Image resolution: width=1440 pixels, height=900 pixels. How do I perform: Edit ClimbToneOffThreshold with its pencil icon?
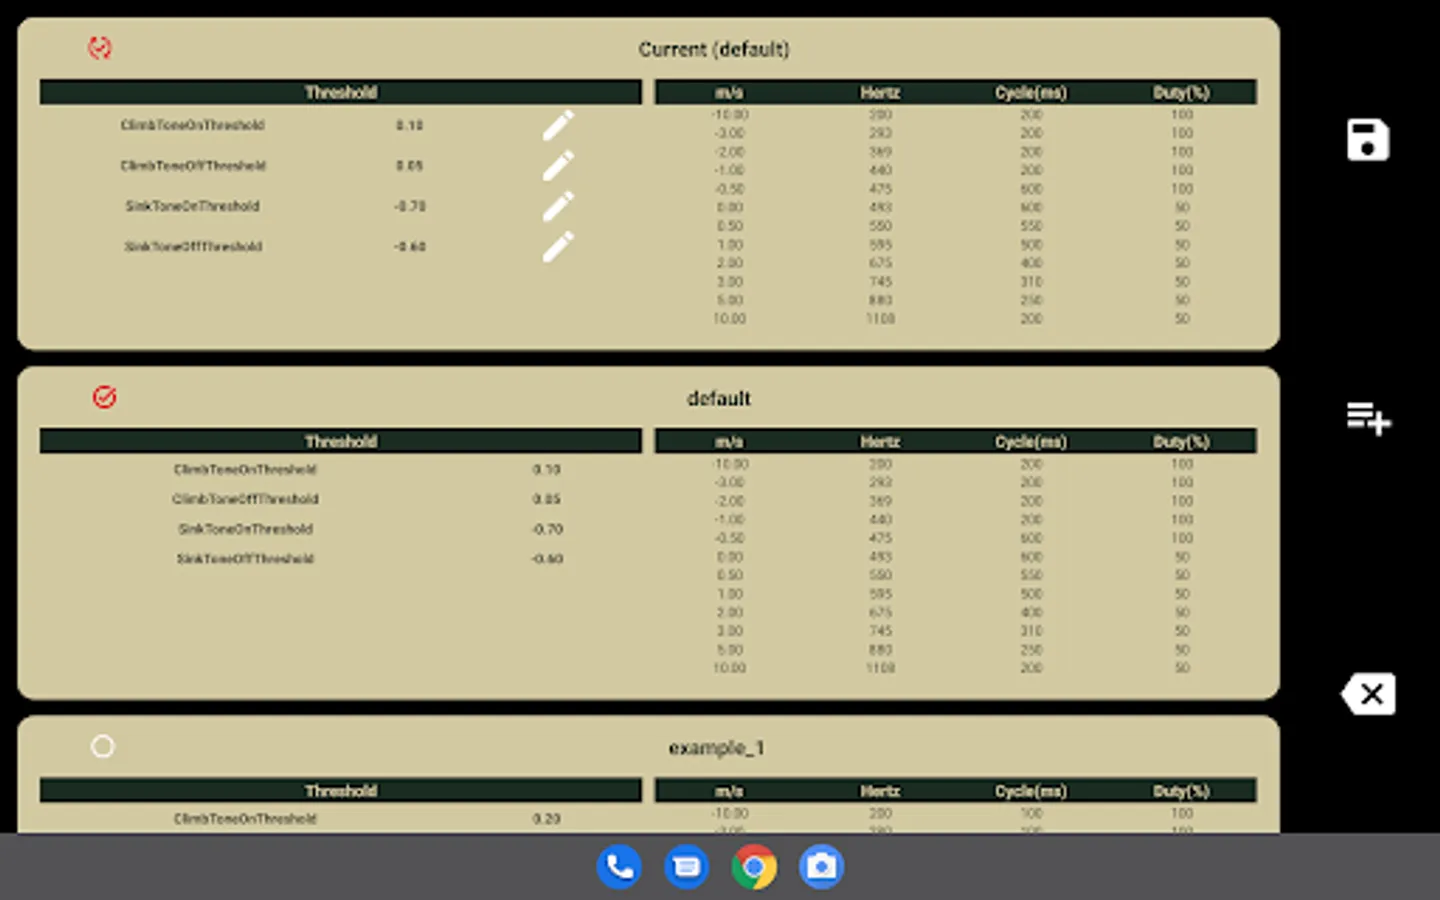pos(558,165)
